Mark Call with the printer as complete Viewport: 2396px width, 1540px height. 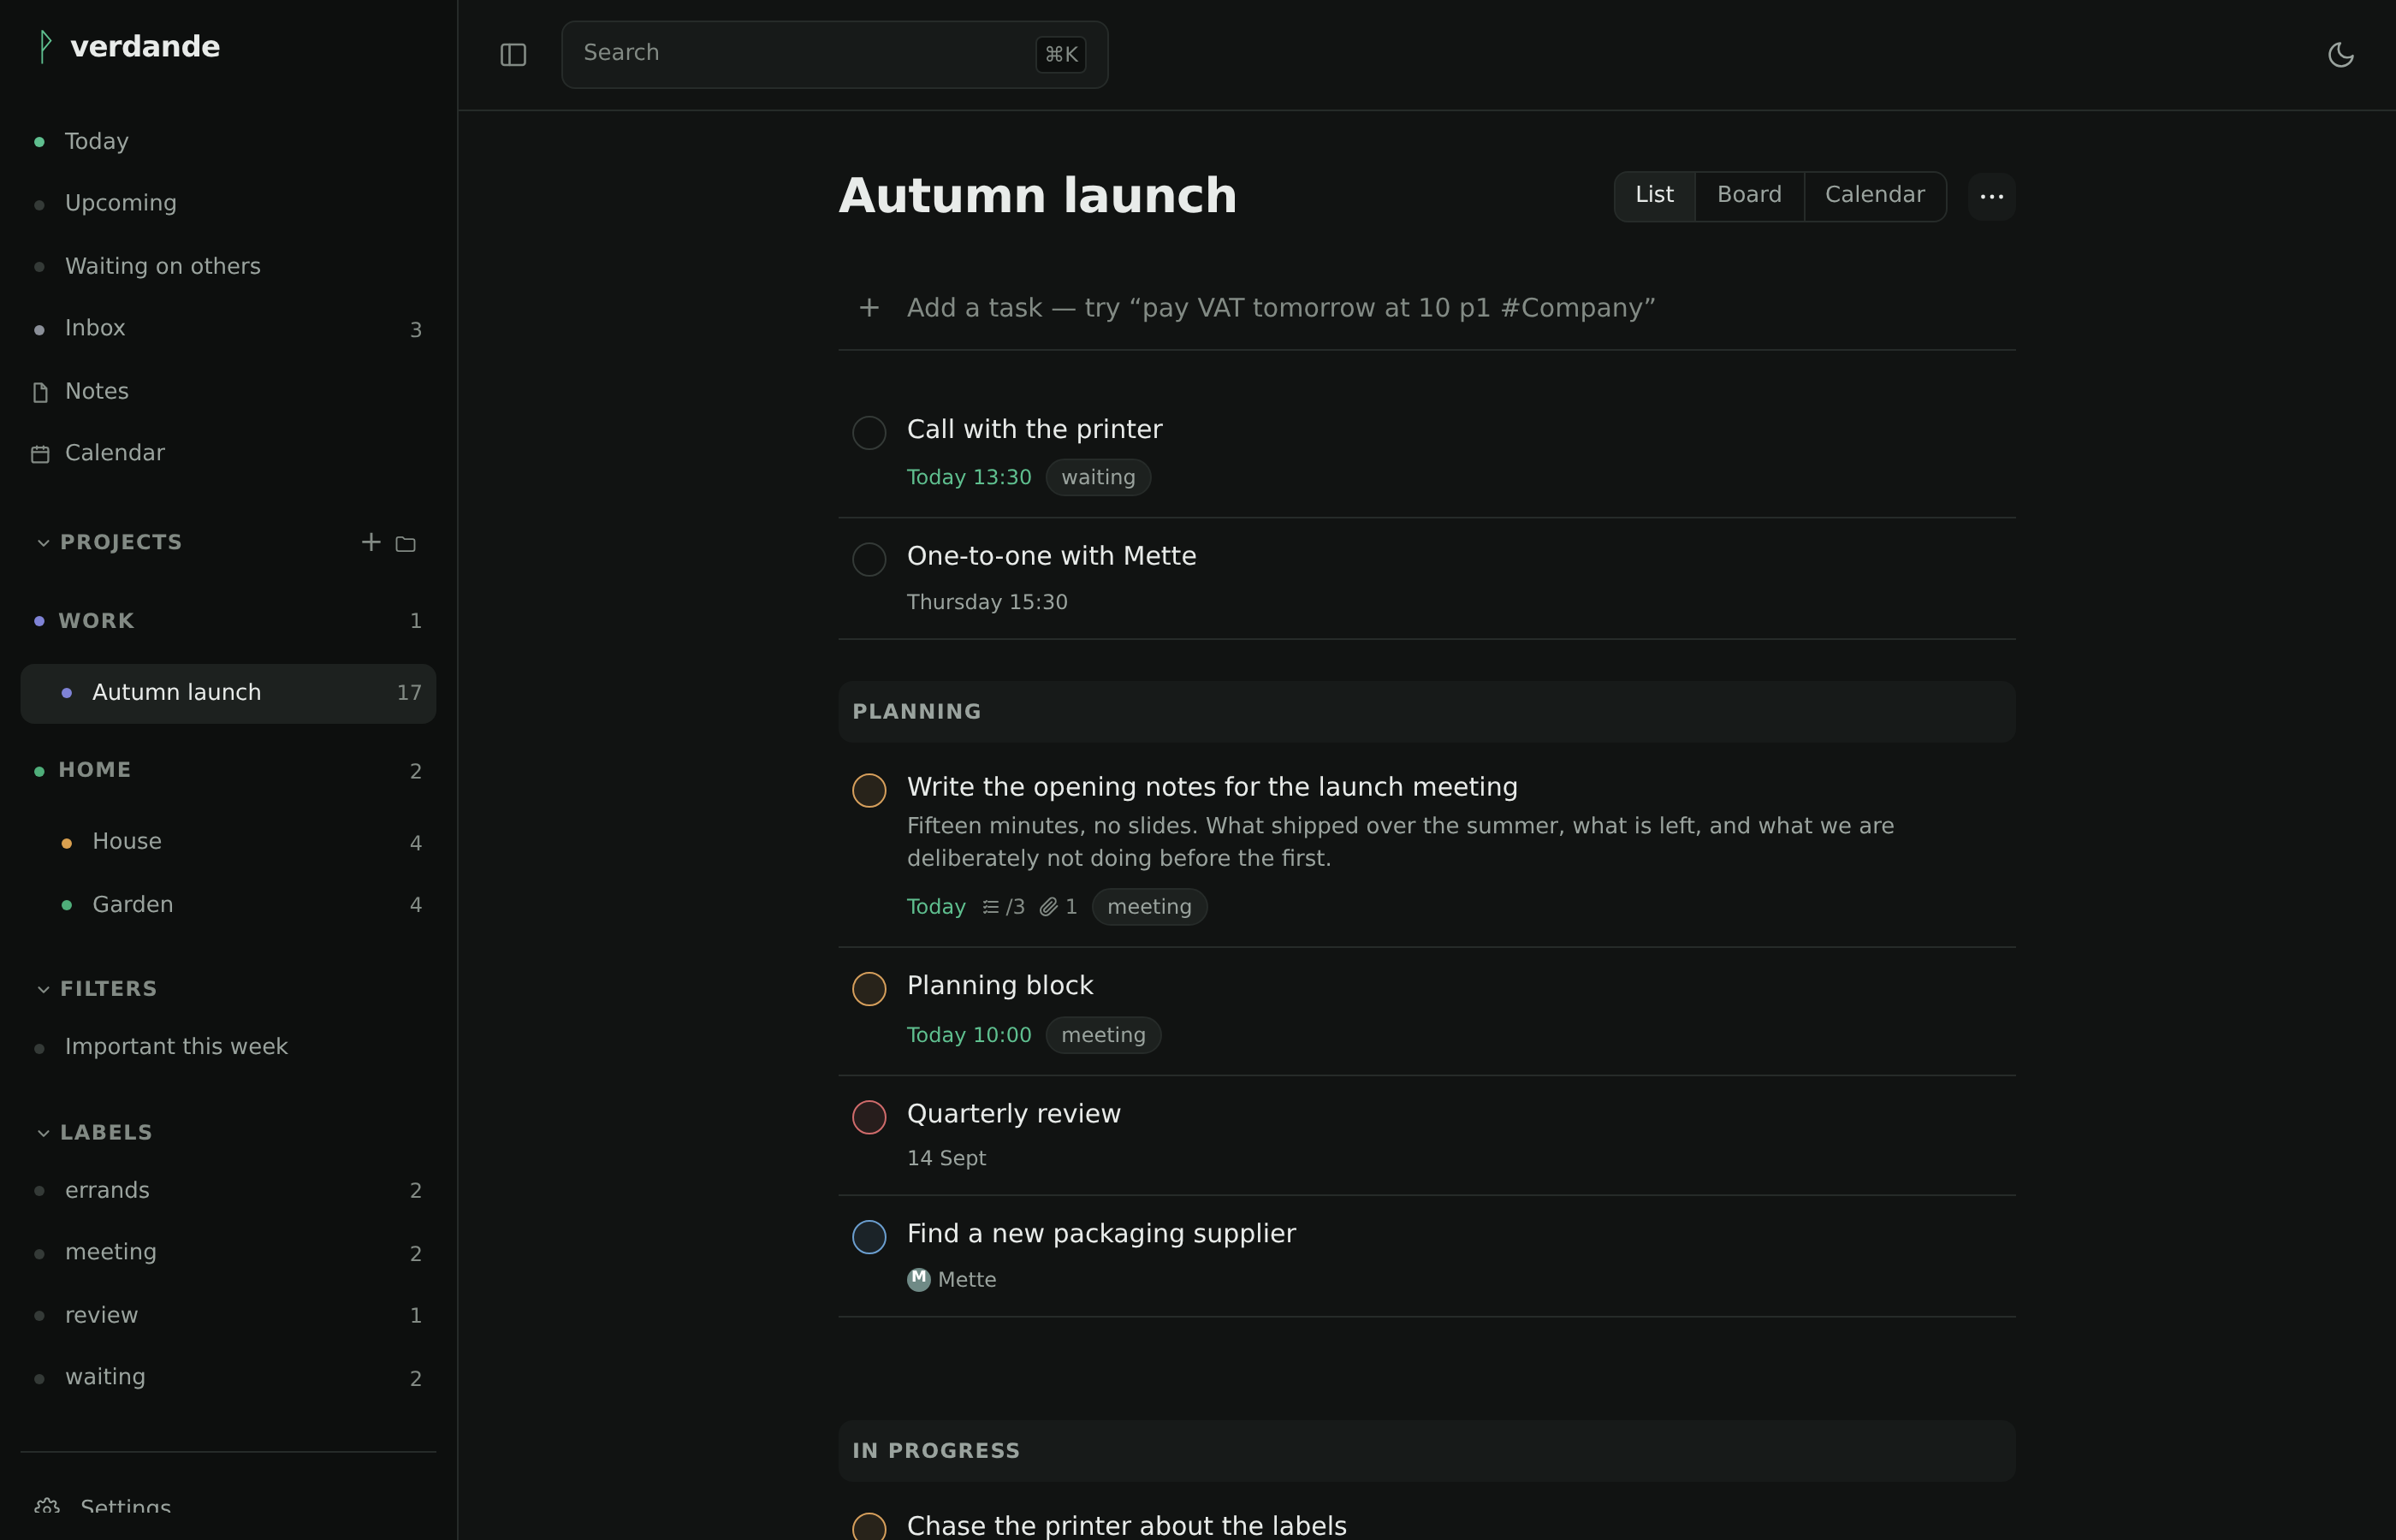click(869, 433)
